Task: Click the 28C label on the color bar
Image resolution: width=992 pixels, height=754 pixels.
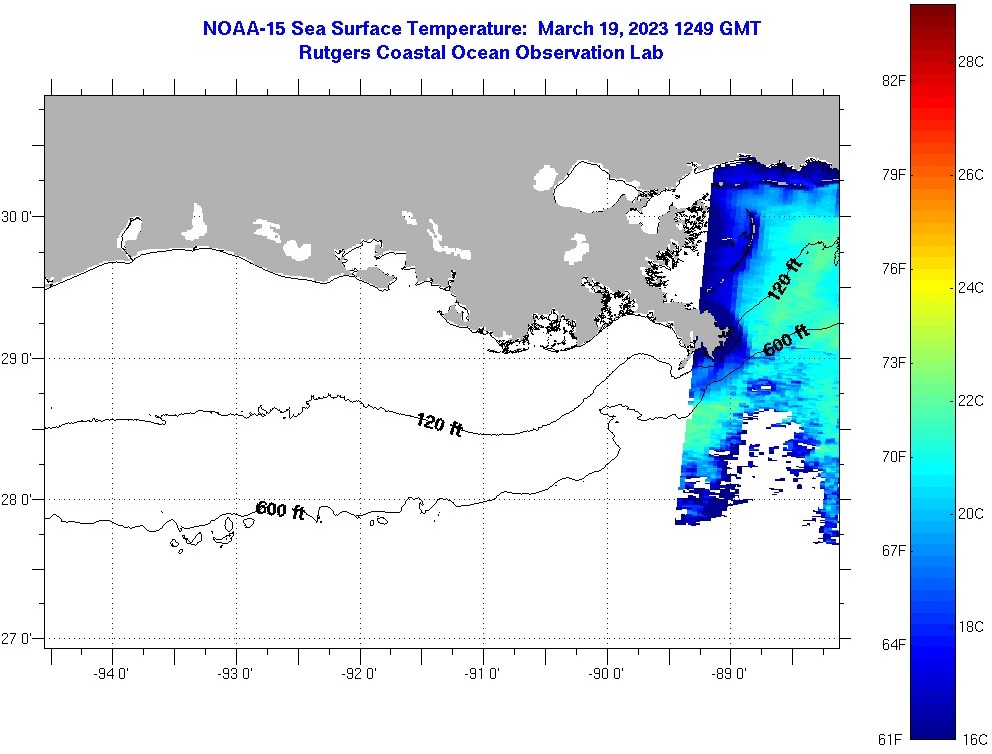Action: pos(970,61)
